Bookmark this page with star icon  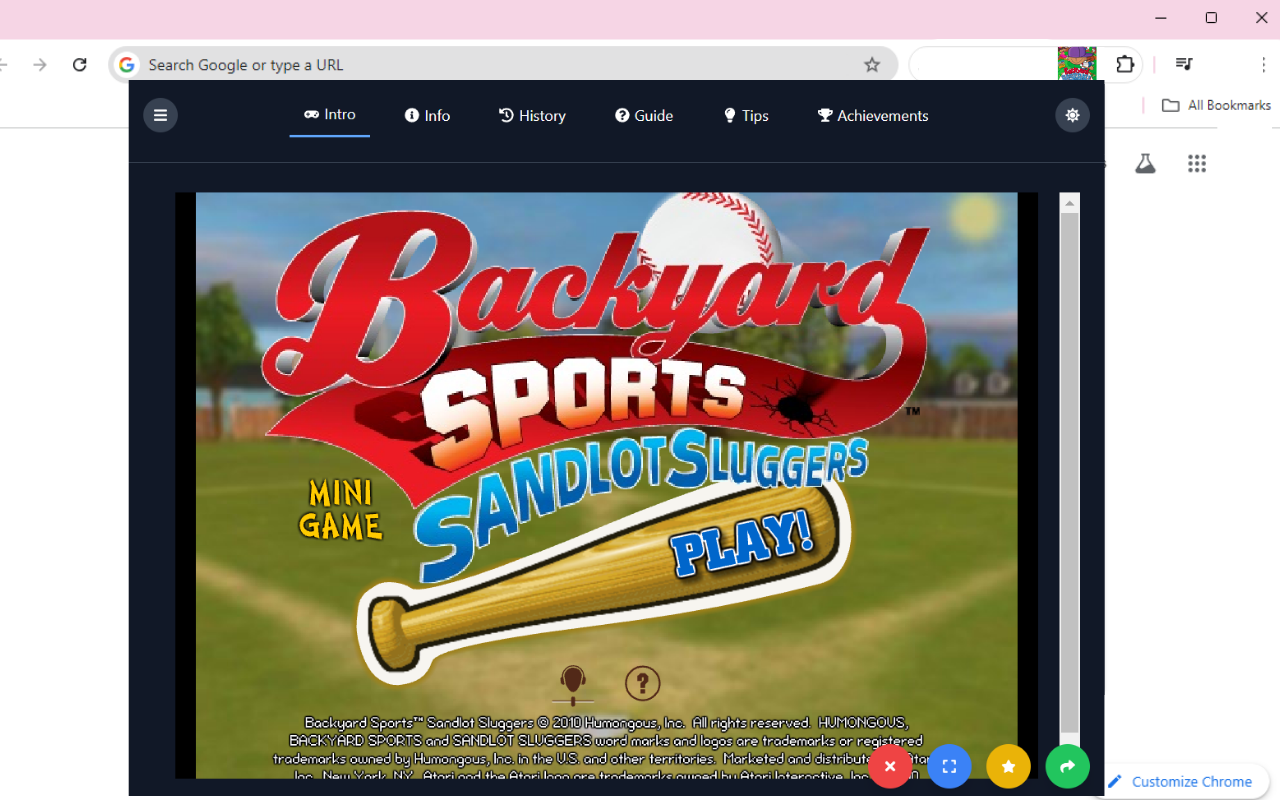(872, 65)
